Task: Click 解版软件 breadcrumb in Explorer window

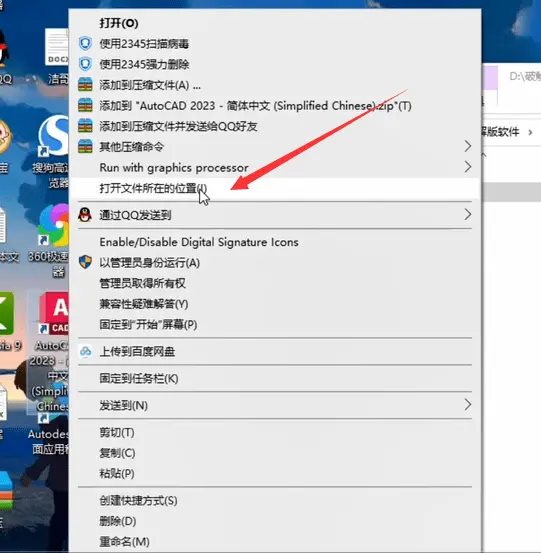Action: (x=501, y=132)
